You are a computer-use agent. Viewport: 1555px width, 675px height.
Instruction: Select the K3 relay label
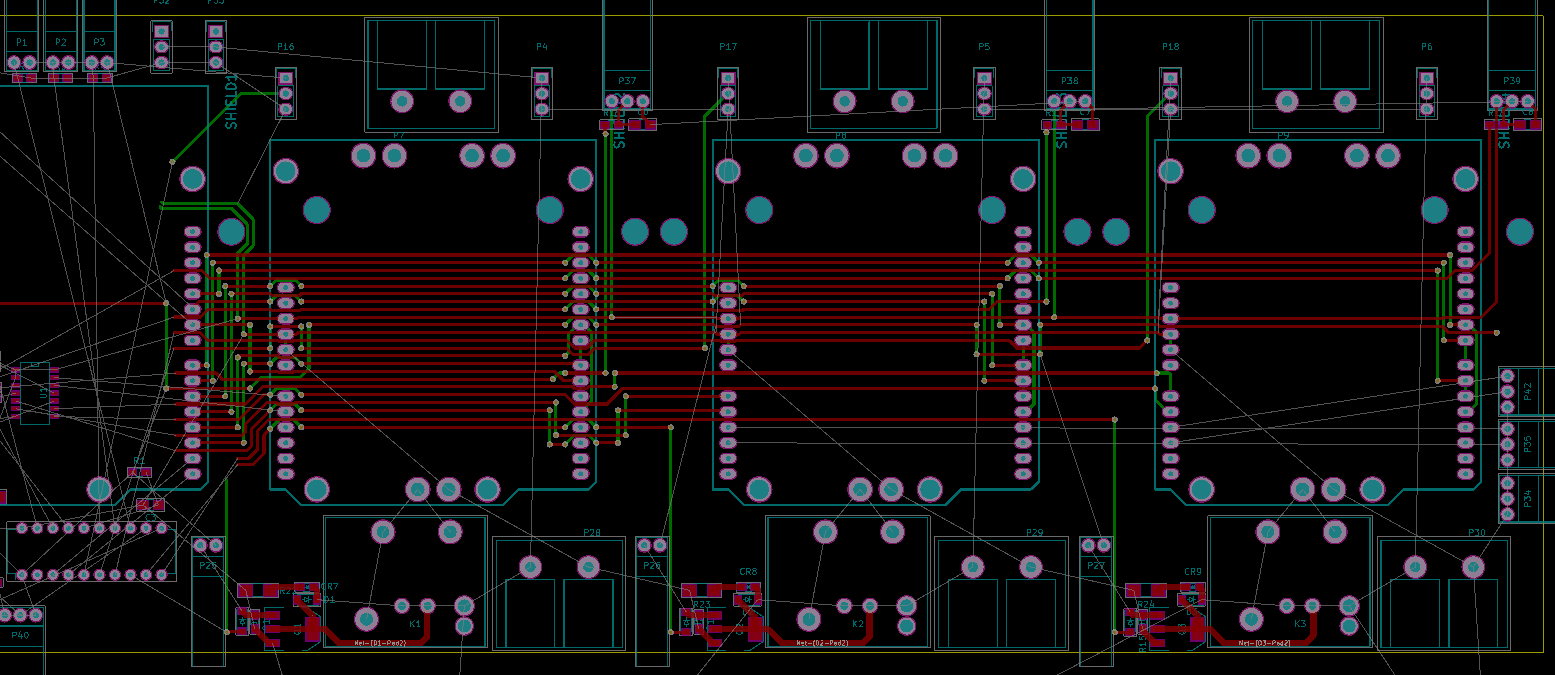[x=1300, y=623]
